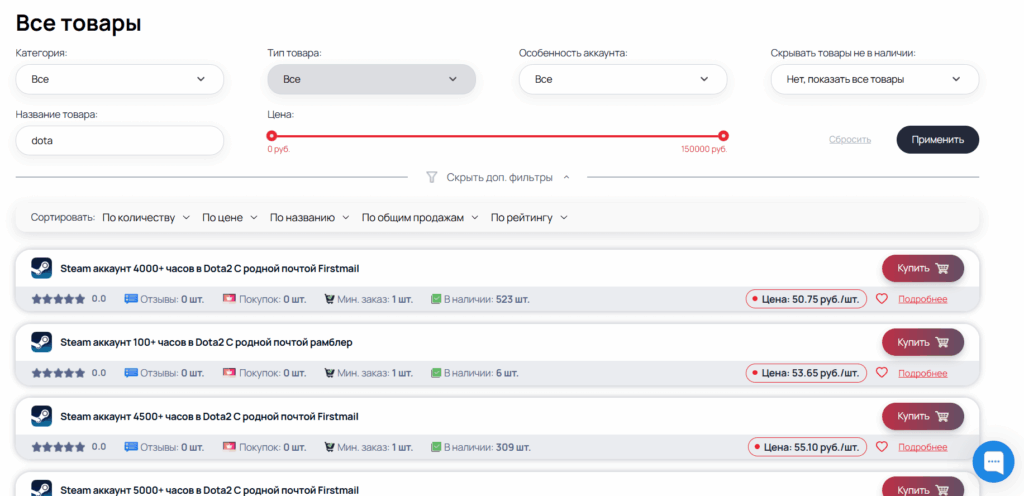
Task: Click В наличии: 6 шт. text
Action: (x=481, y=373)
